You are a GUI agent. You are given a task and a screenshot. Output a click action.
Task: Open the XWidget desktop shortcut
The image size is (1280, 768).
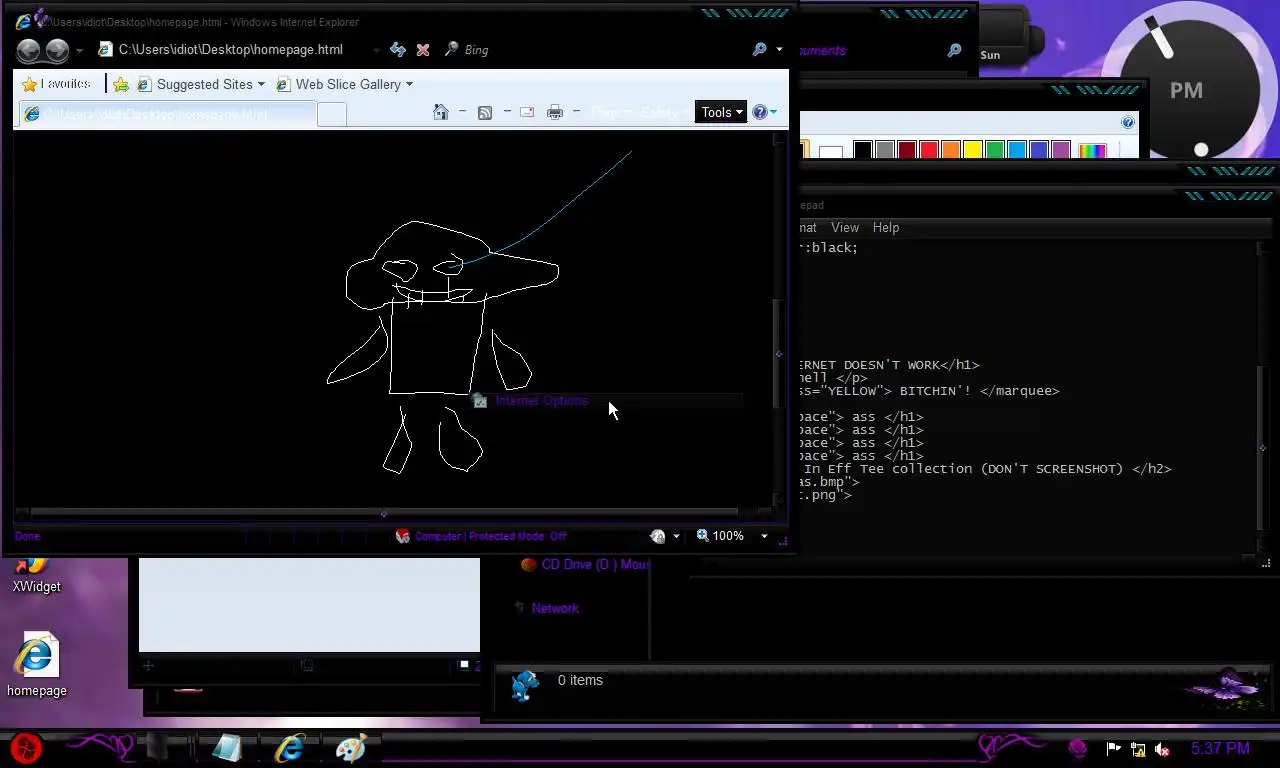(x=36, y=576)
